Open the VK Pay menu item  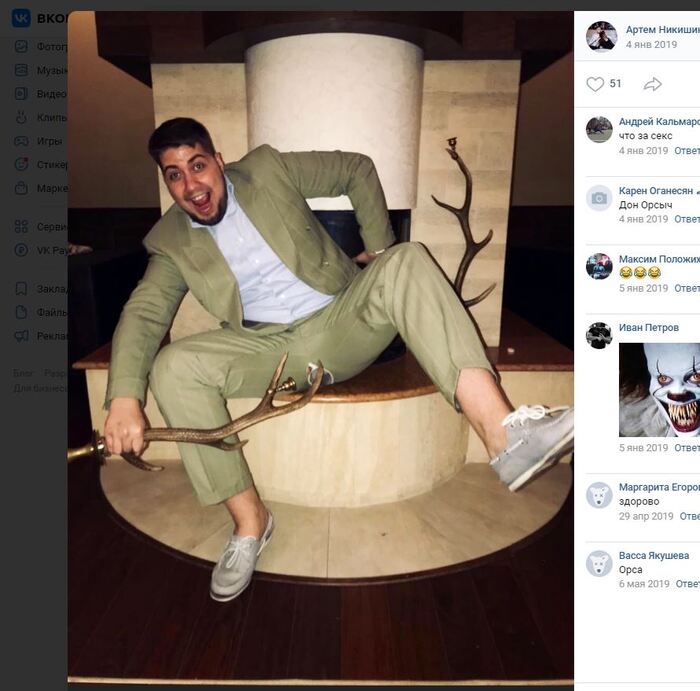pos(51,250)
